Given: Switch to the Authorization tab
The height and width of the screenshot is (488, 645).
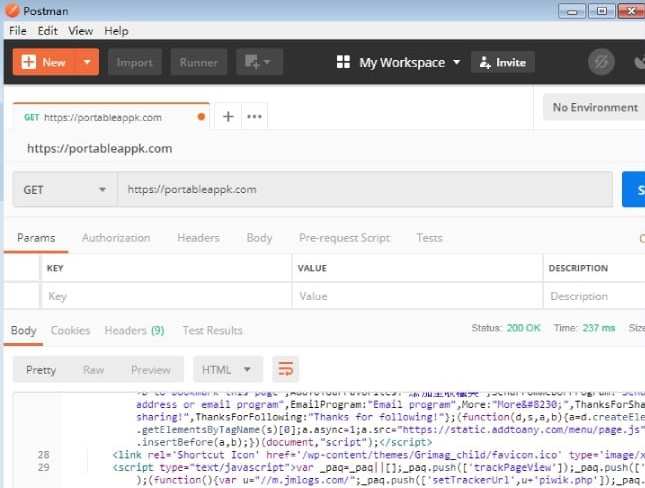Looking at the screenshot, I should coord(116,238).
